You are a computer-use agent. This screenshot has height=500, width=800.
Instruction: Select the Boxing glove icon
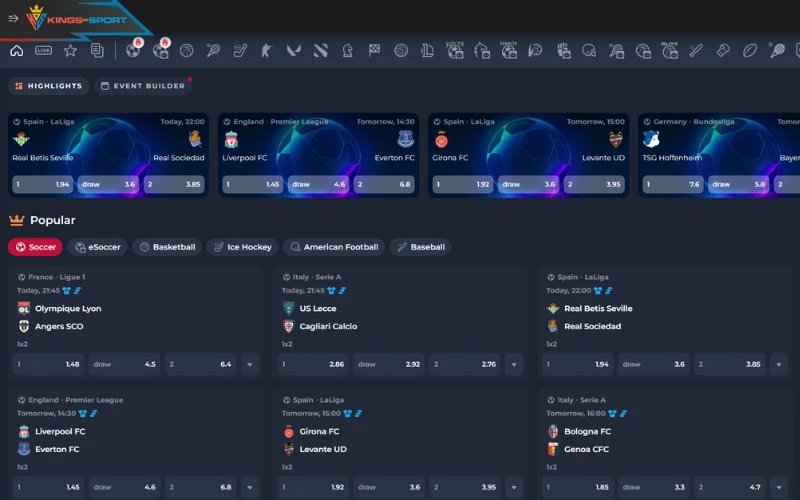point(723,51)
